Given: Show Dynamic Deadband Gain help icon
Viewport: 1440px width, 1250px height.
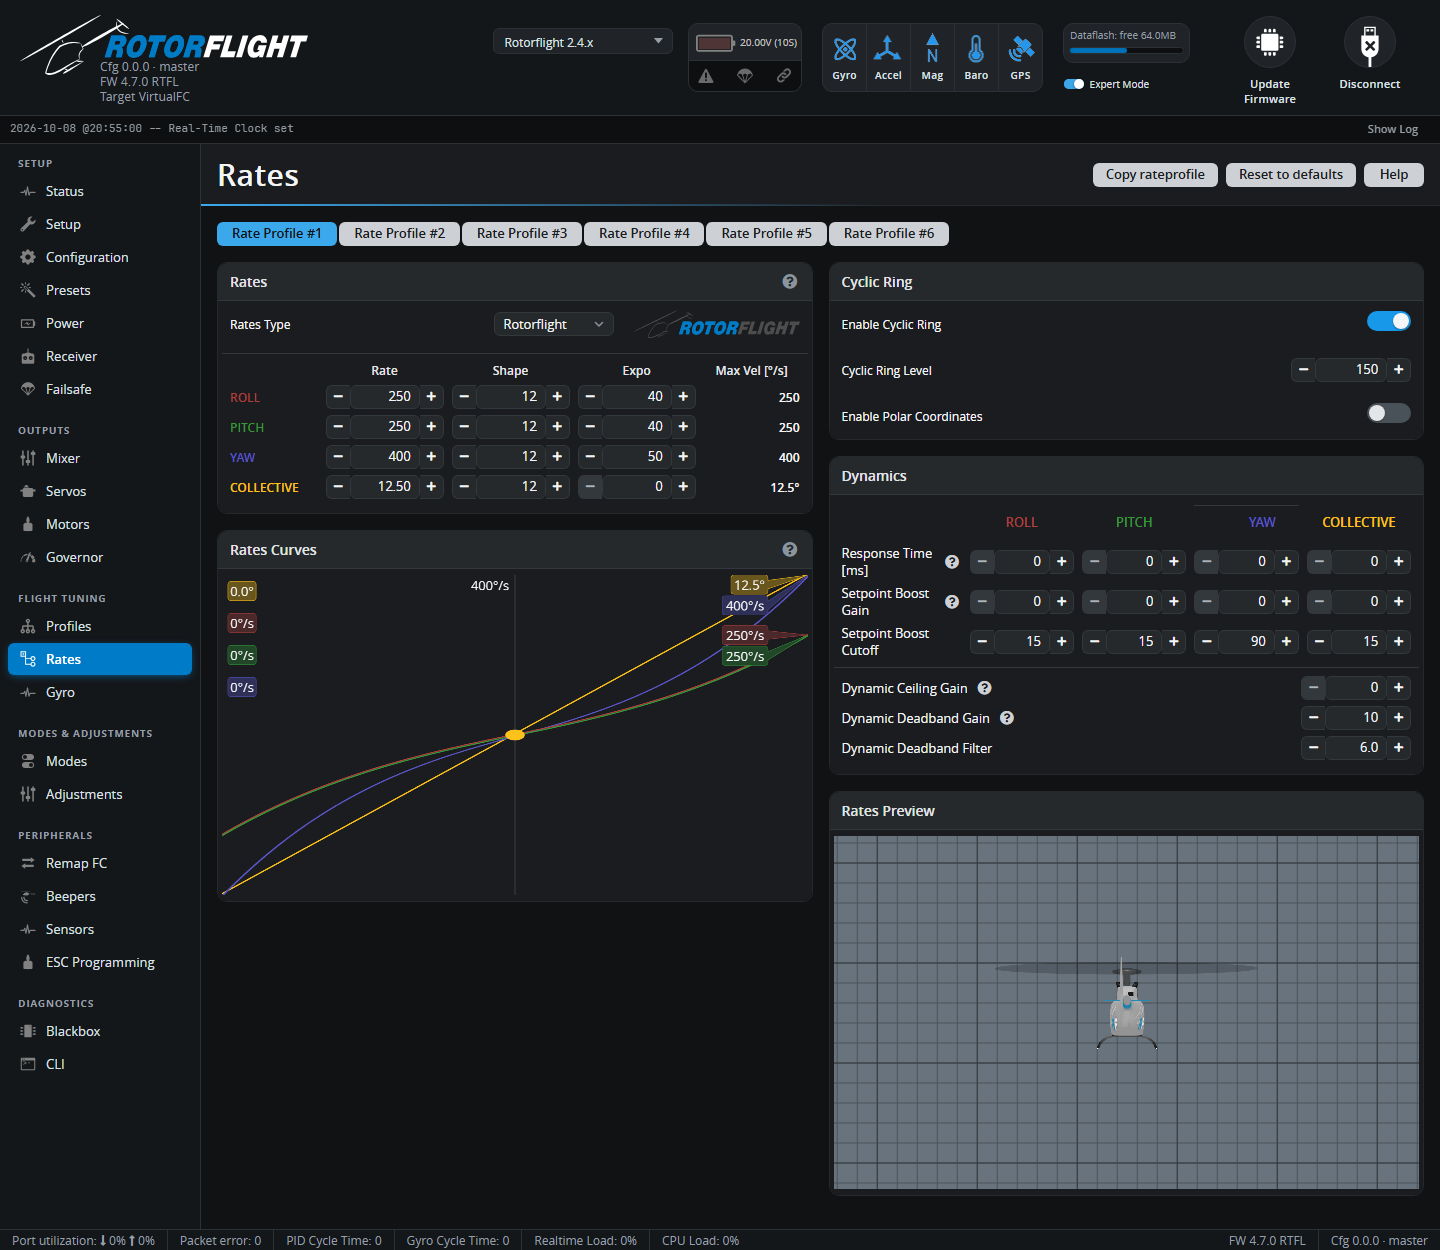Looking at the screenshot, I should pyautogui.click(x=1007, y=718).
